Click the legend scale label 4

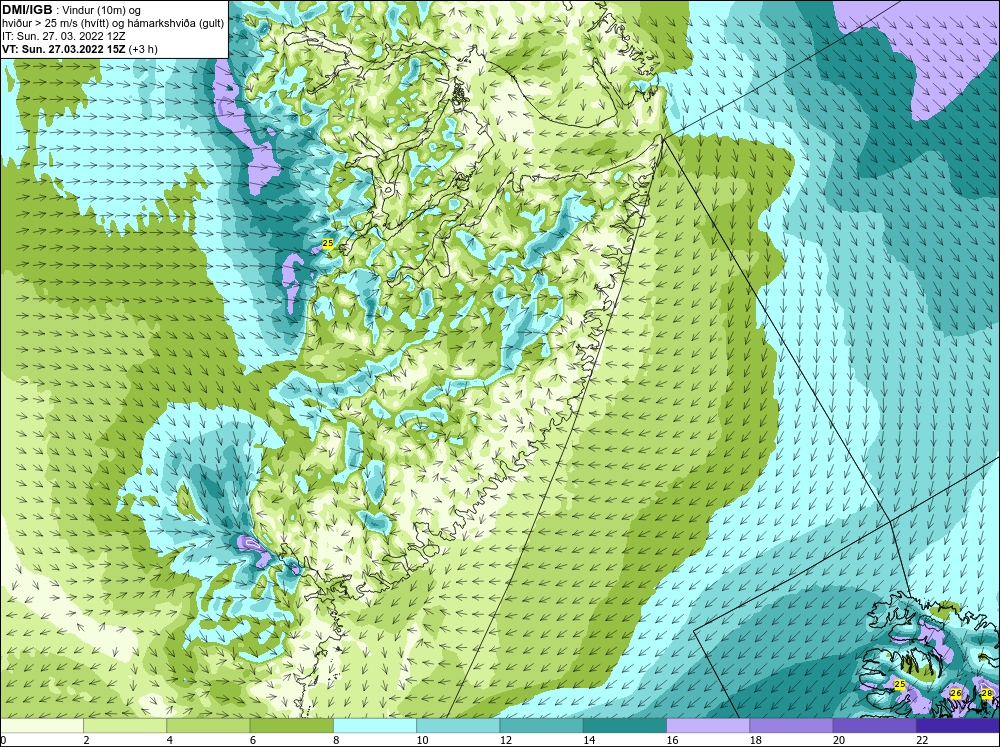pos(170,740)
